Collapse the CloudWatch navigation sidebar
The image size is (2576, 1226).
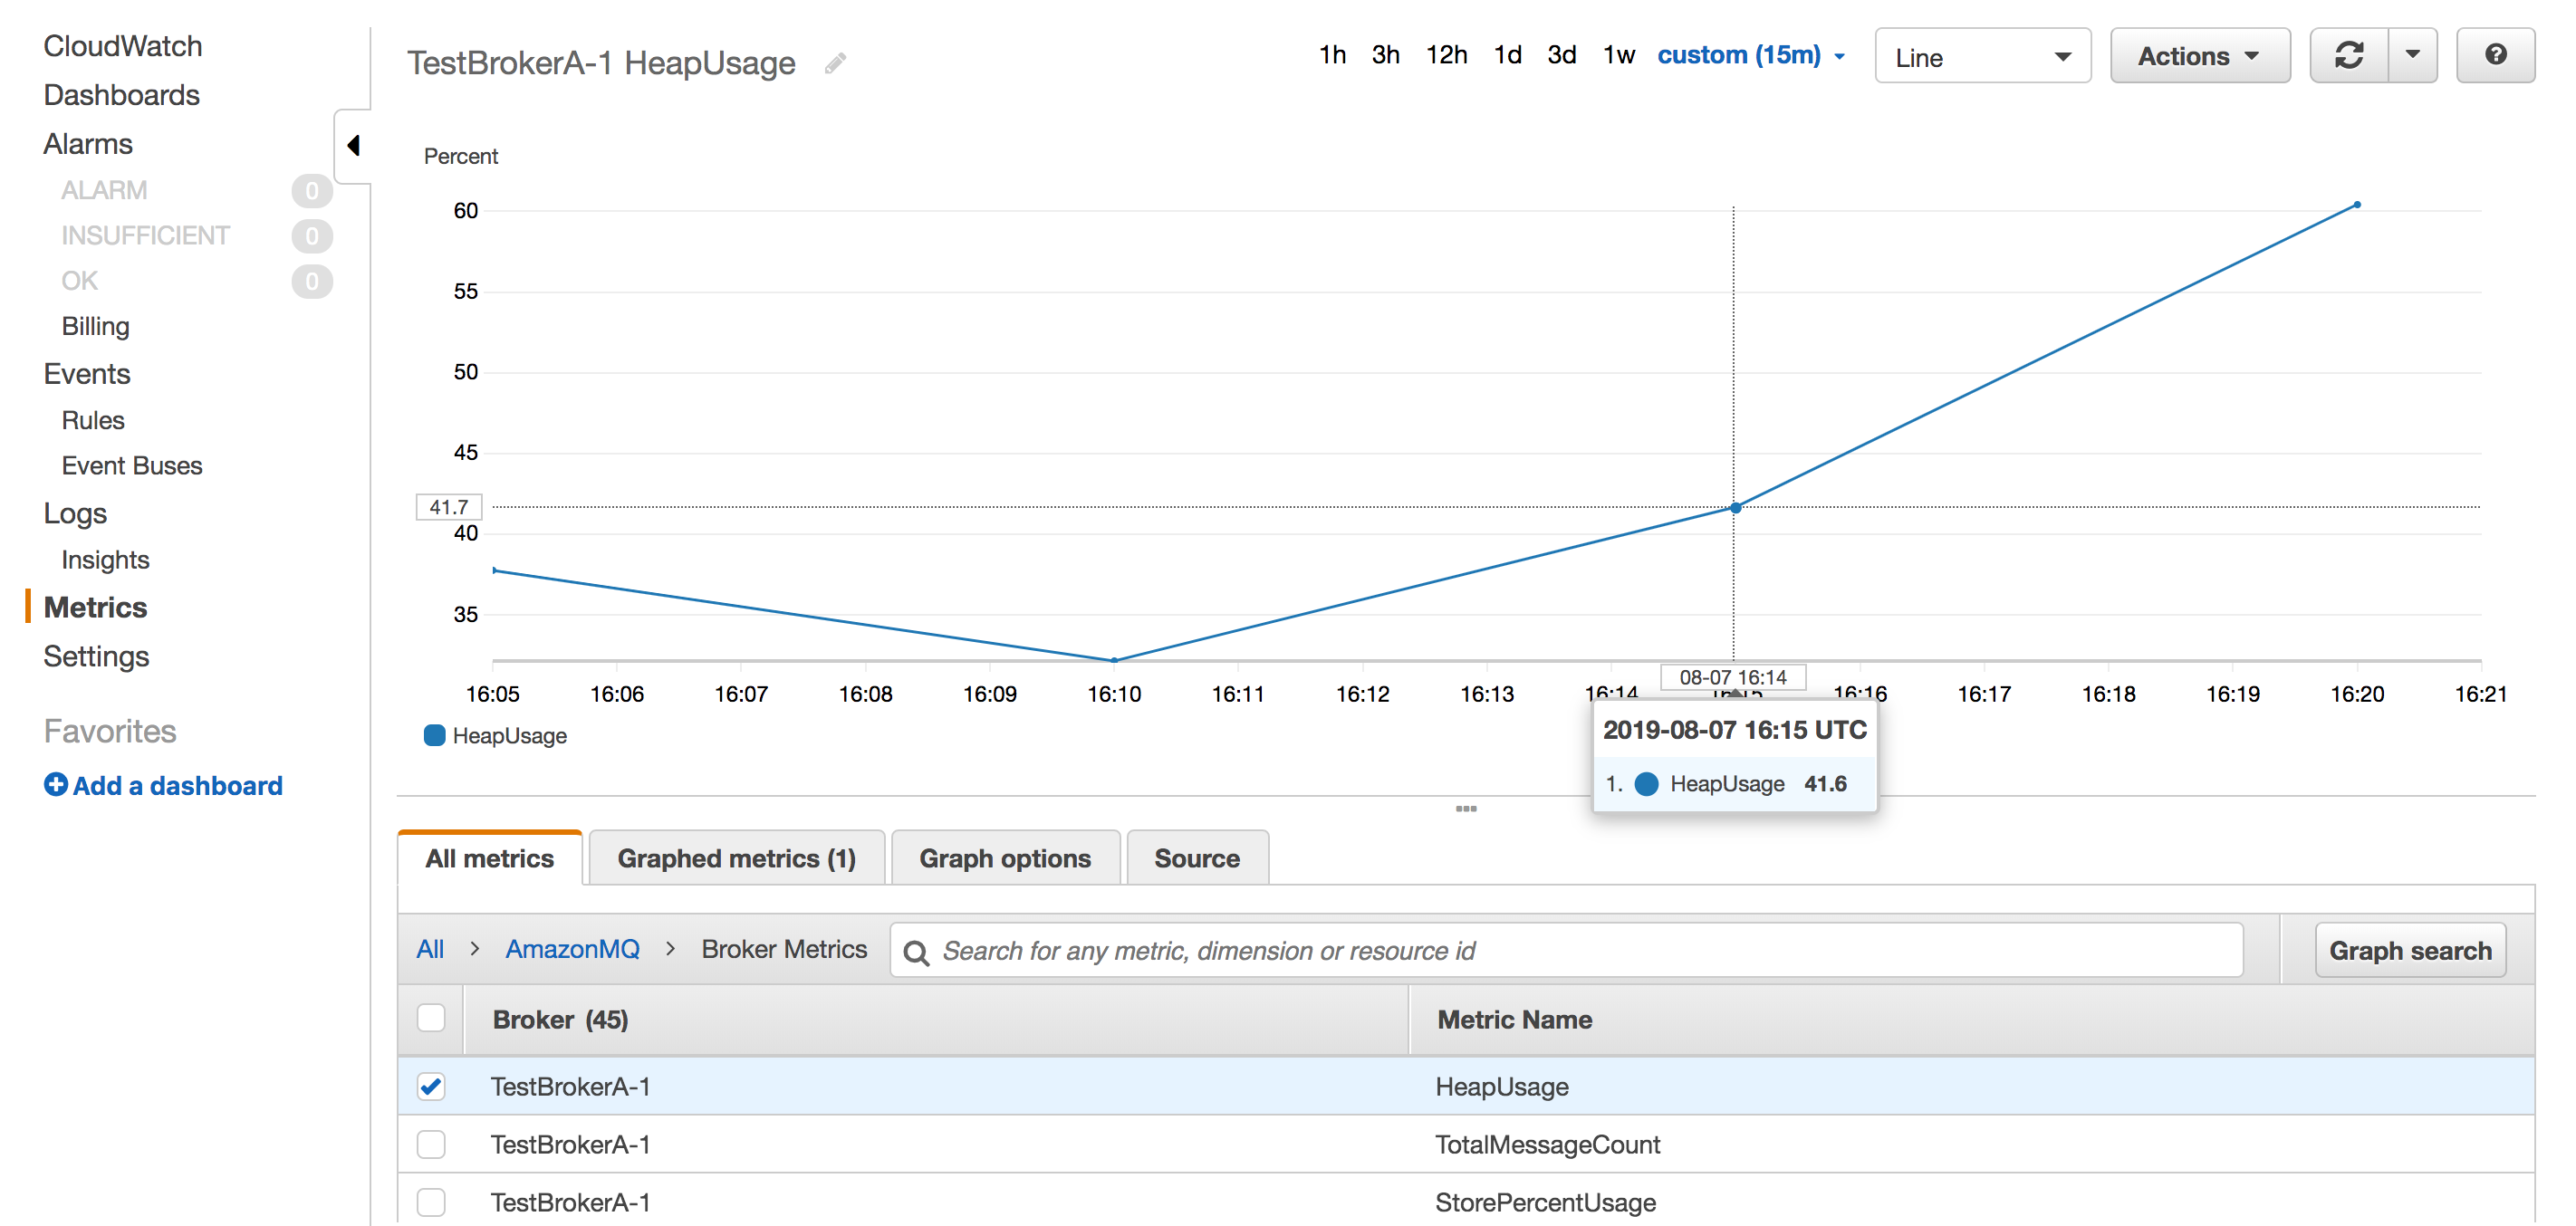[x=352, y=145]
